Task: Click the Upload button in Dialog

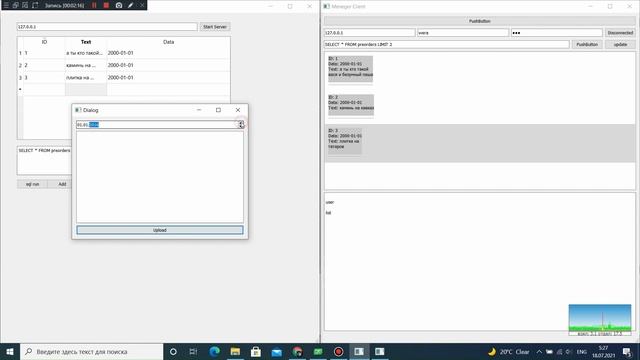Action: point(160,230)
